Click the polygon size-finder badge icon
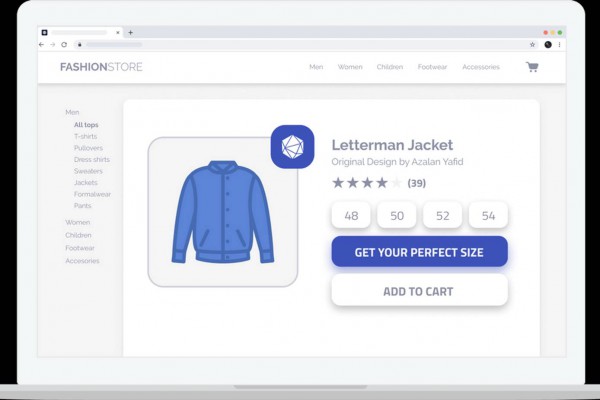 [292, 147]
